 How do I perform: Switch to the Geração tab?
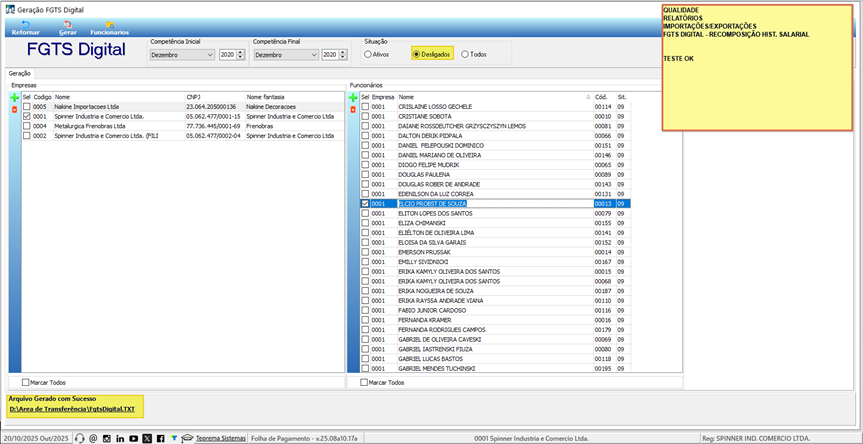tap(20, 73)
